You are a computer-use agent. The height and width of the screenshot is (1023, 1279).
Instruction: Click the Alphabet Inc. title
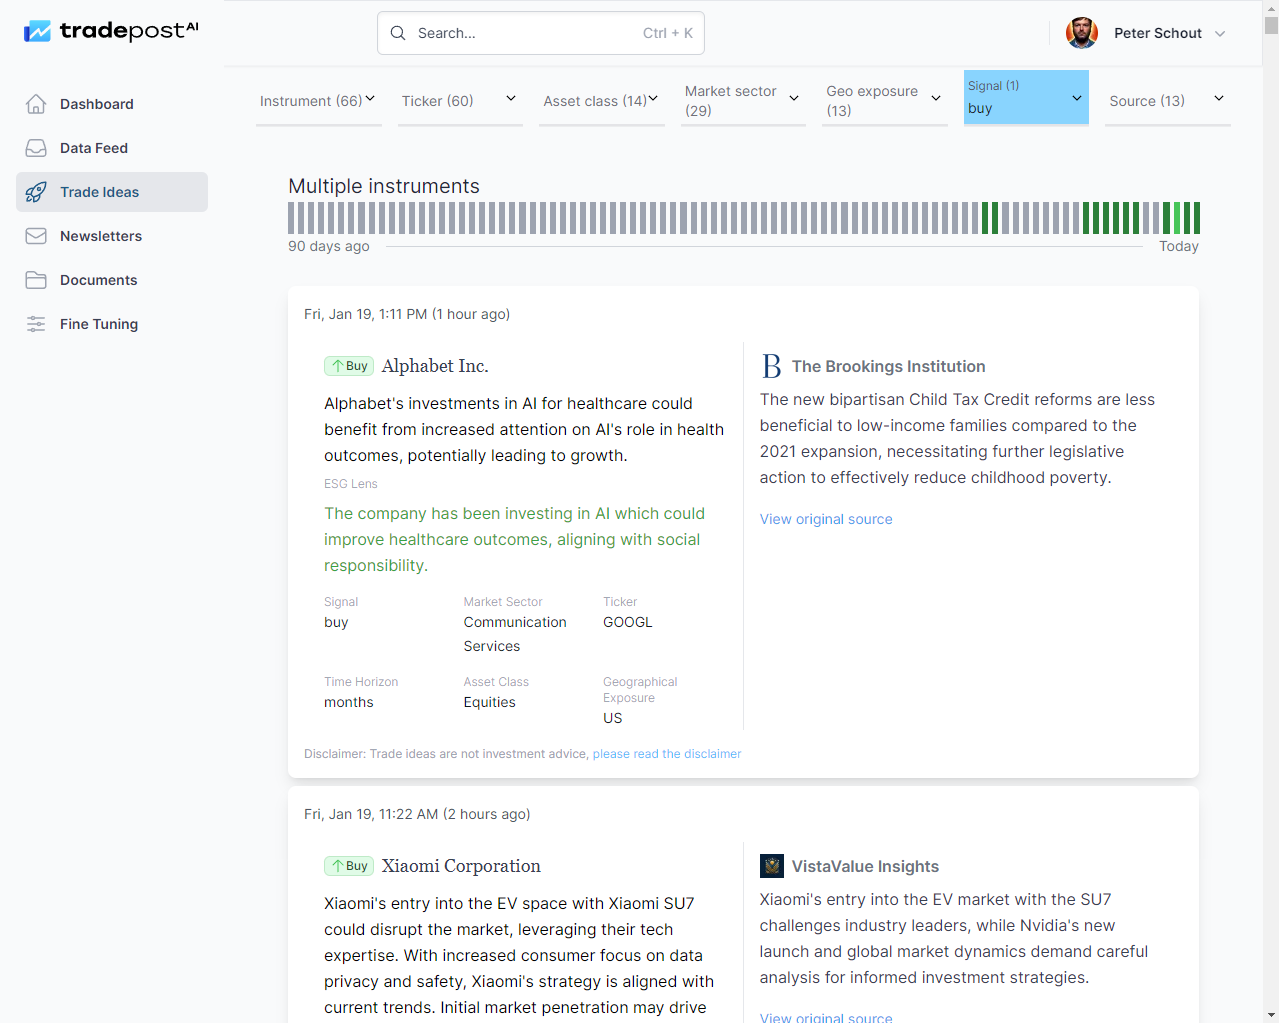(x=435, y=366)
